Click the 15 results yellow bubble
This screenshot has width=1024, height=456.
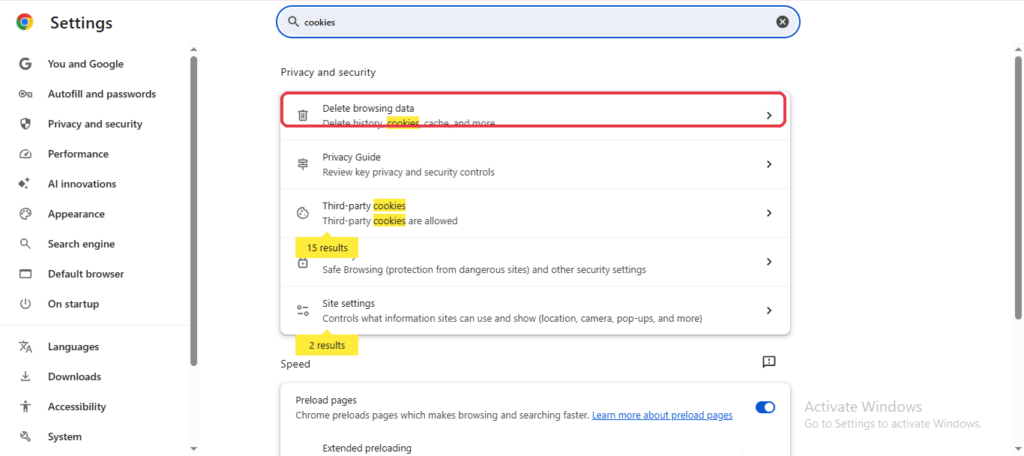coord(327,248)
